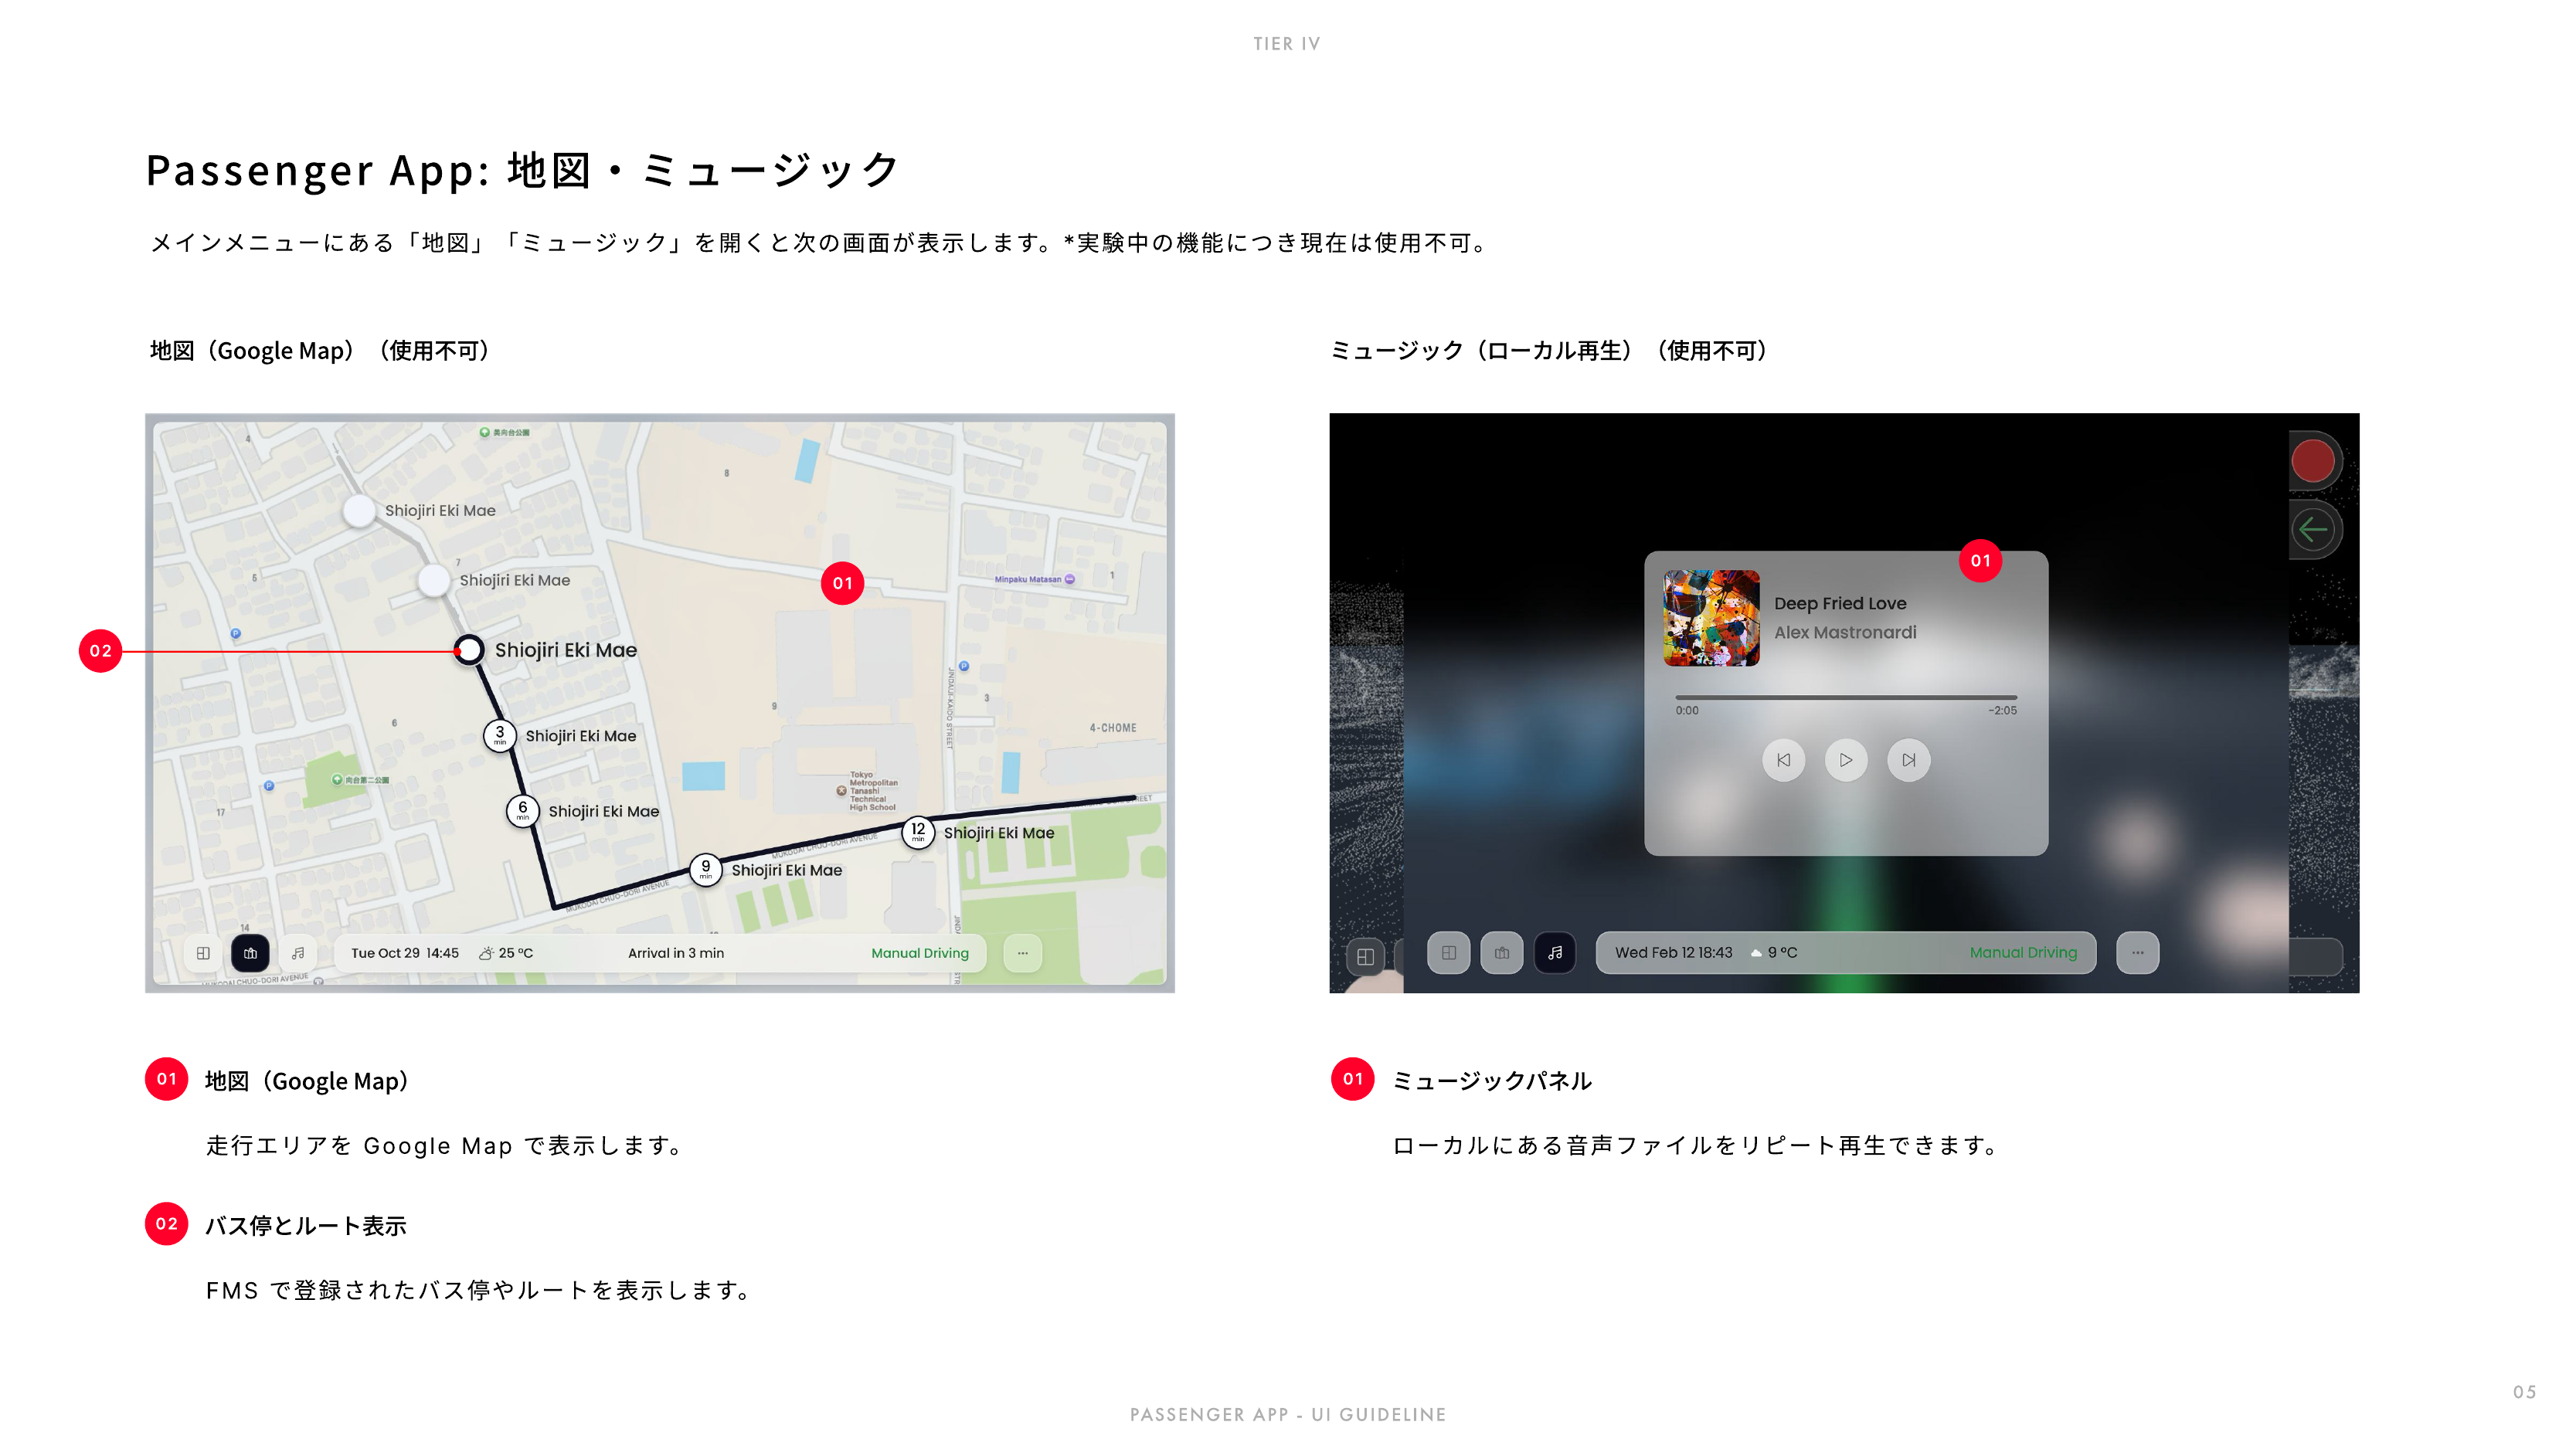Select the 3 min bus stop marker
Image resolution: width=2576 pixels, height=1449 pixels.
500,736
